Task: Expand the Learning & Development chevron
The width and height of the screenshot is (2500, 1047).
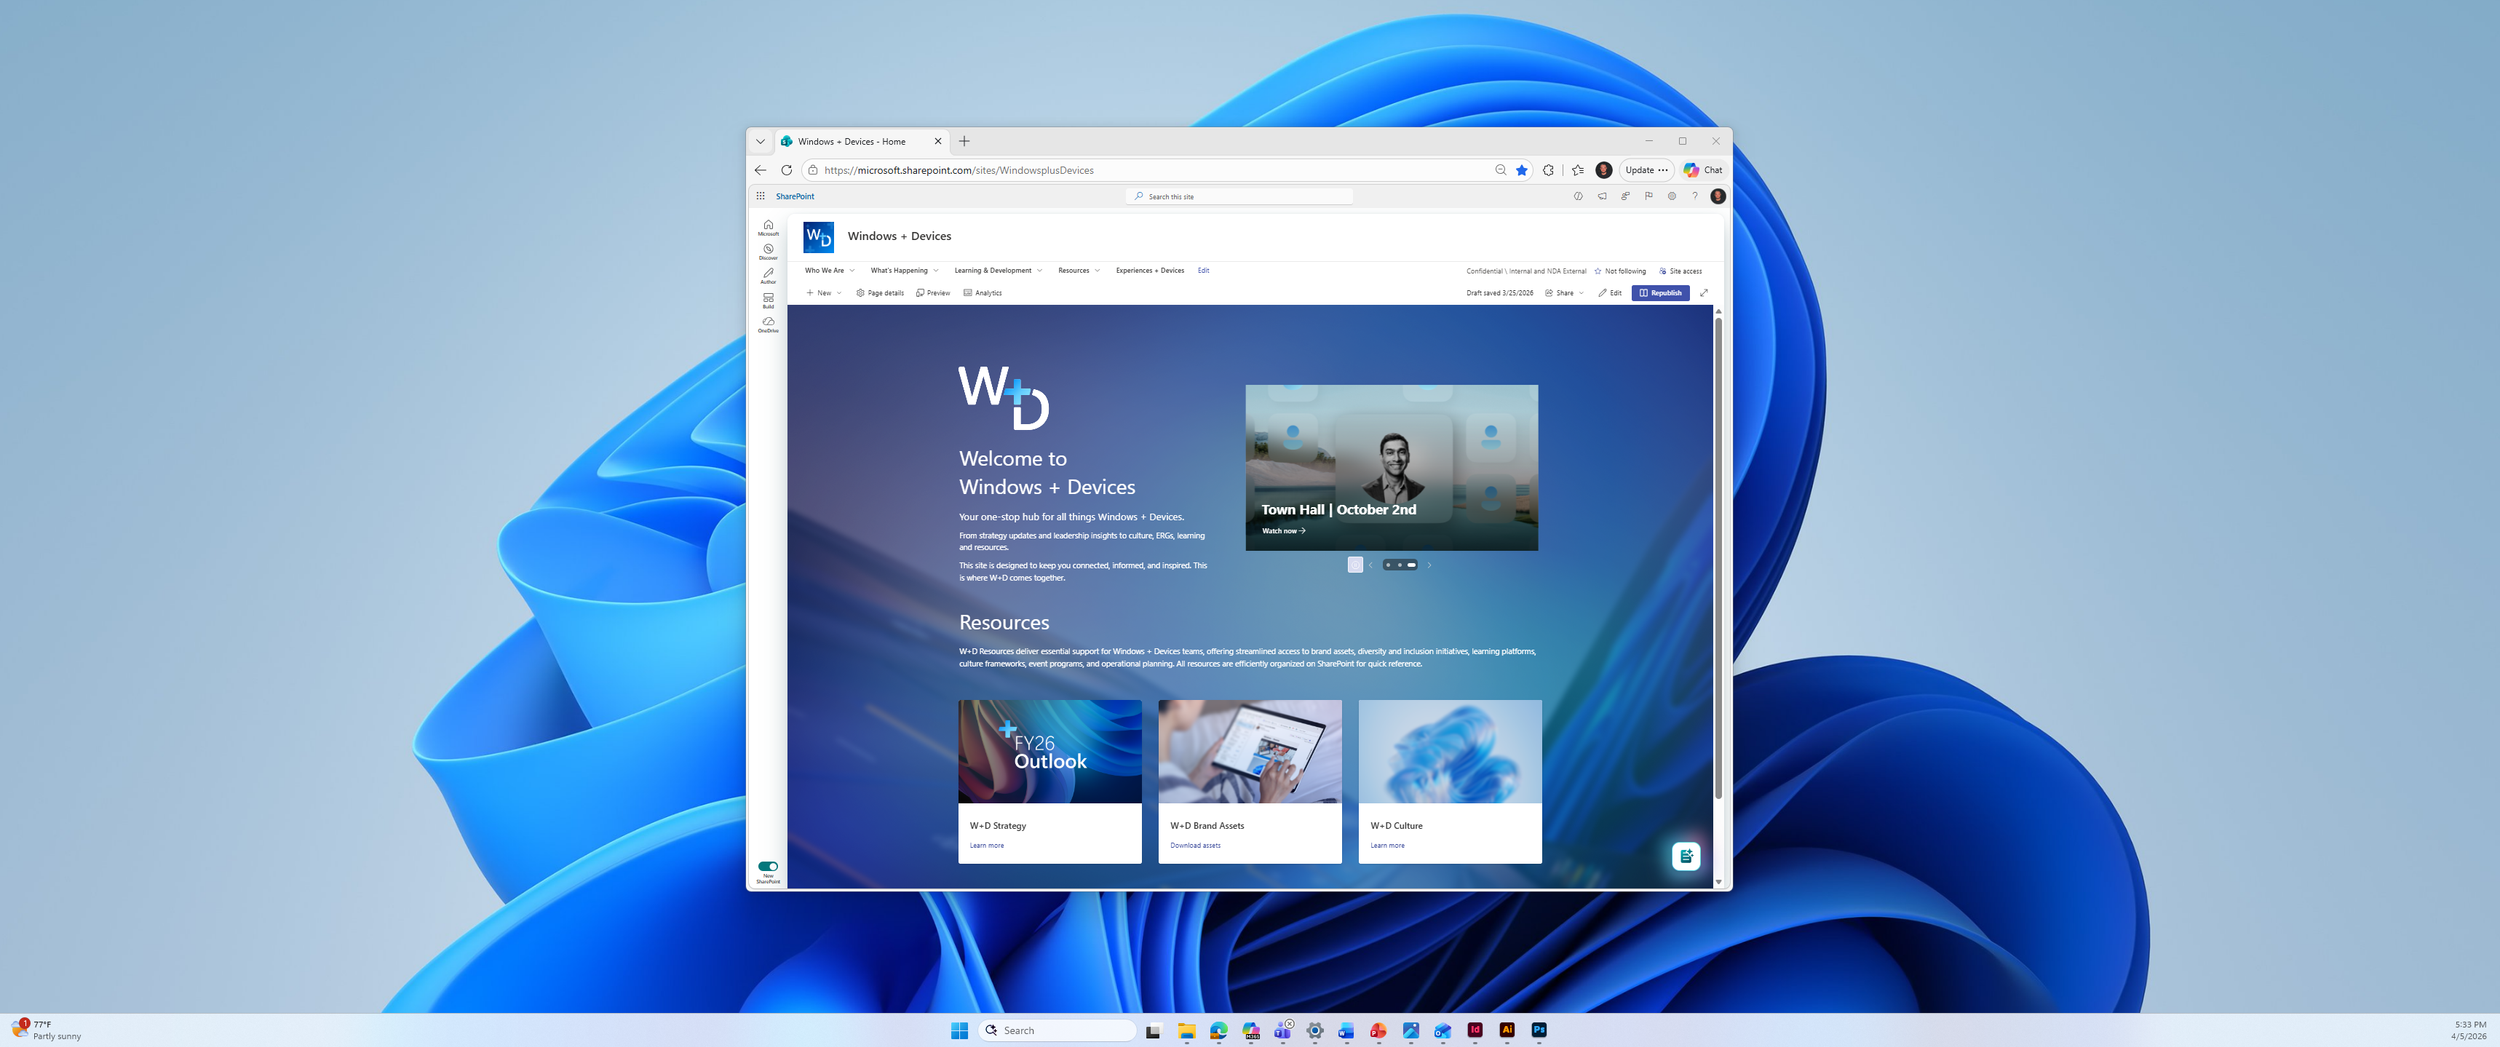Action: [1040, 271]
